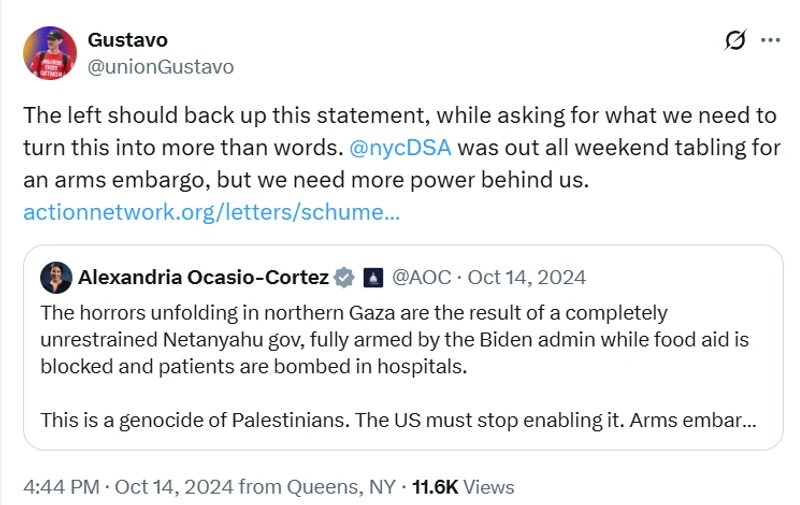The width and height of the screenshot is (800, 505).
Task: Click the quoted post's Oct 14, 2024 date
Action: tap(527, 276)
